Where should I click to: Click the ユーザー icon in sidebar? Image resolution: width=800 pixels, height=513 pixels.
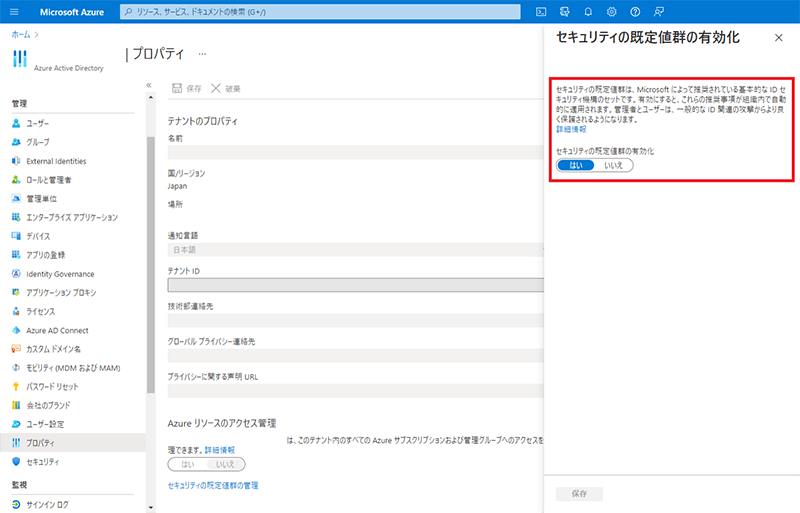16,123
